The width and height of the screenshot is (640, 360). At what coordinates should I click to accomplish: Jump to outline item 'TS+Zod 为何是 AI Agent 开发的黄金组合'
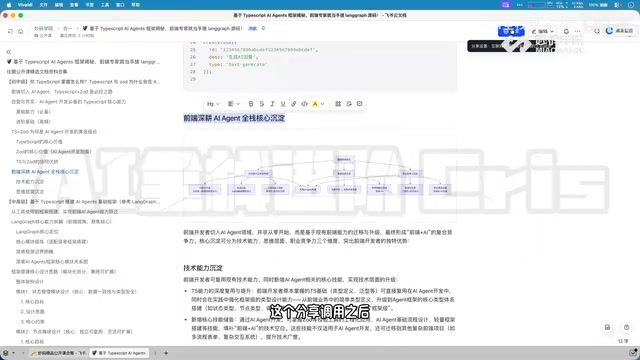[x=54, y=132]
